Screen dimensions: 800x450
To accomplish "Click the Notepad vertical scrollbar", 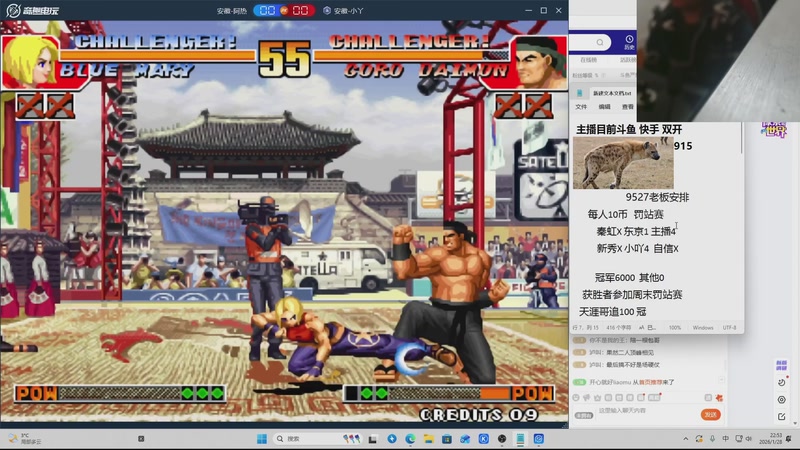I will [741, 138].
